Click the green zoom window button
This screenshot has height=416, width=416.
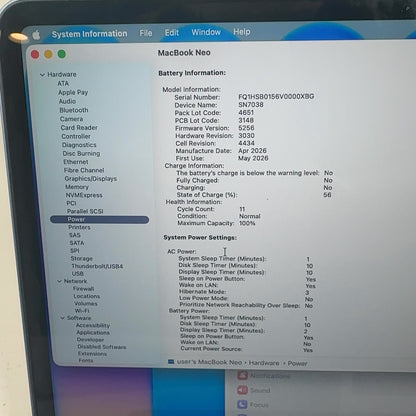click(62, 54)
